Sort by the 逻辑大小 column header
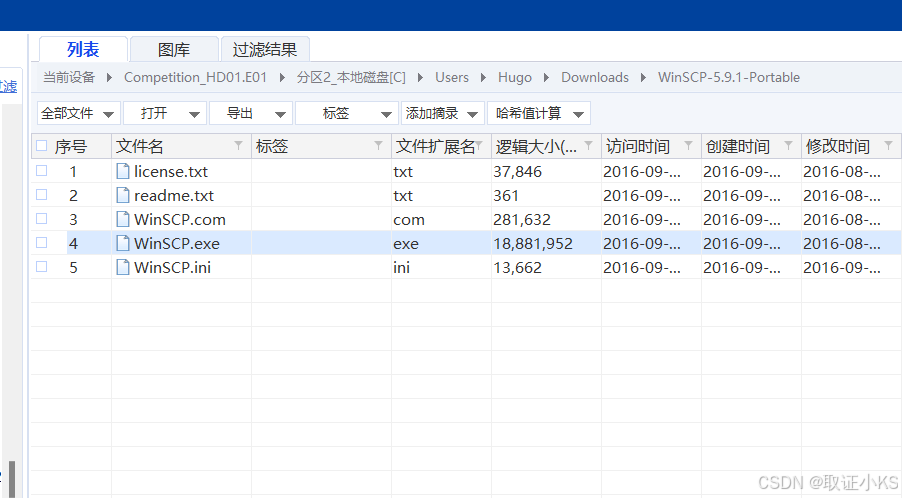 pyautogui.click(x=536, y=146)
